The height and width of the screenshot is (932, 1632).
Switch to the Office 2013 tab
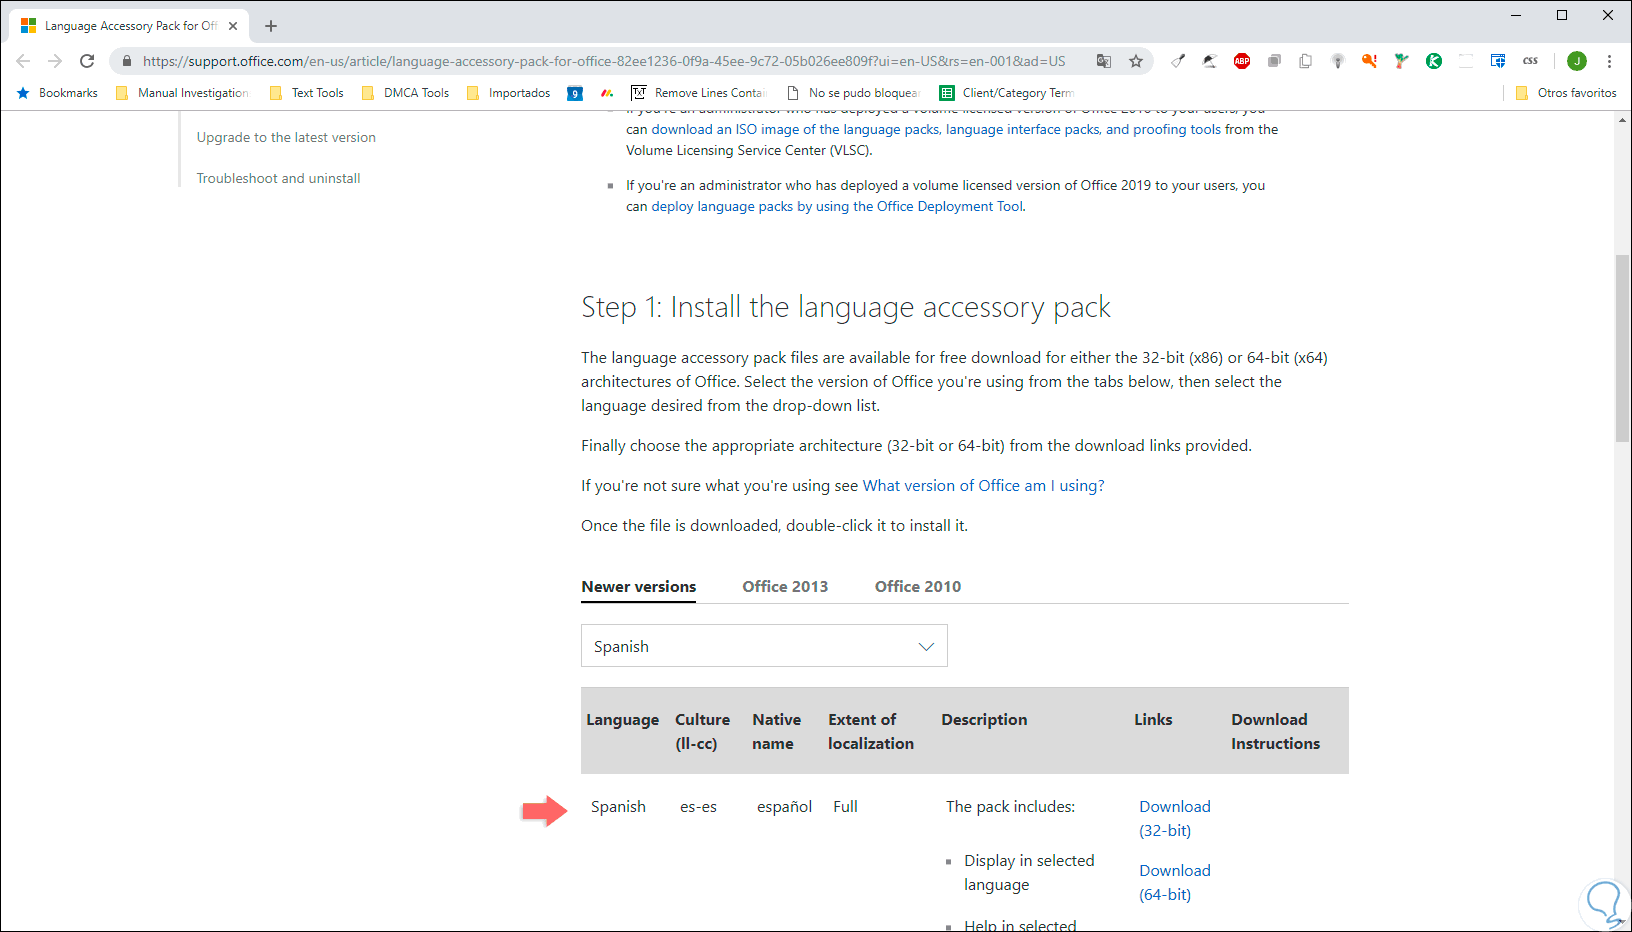(785, 587)
